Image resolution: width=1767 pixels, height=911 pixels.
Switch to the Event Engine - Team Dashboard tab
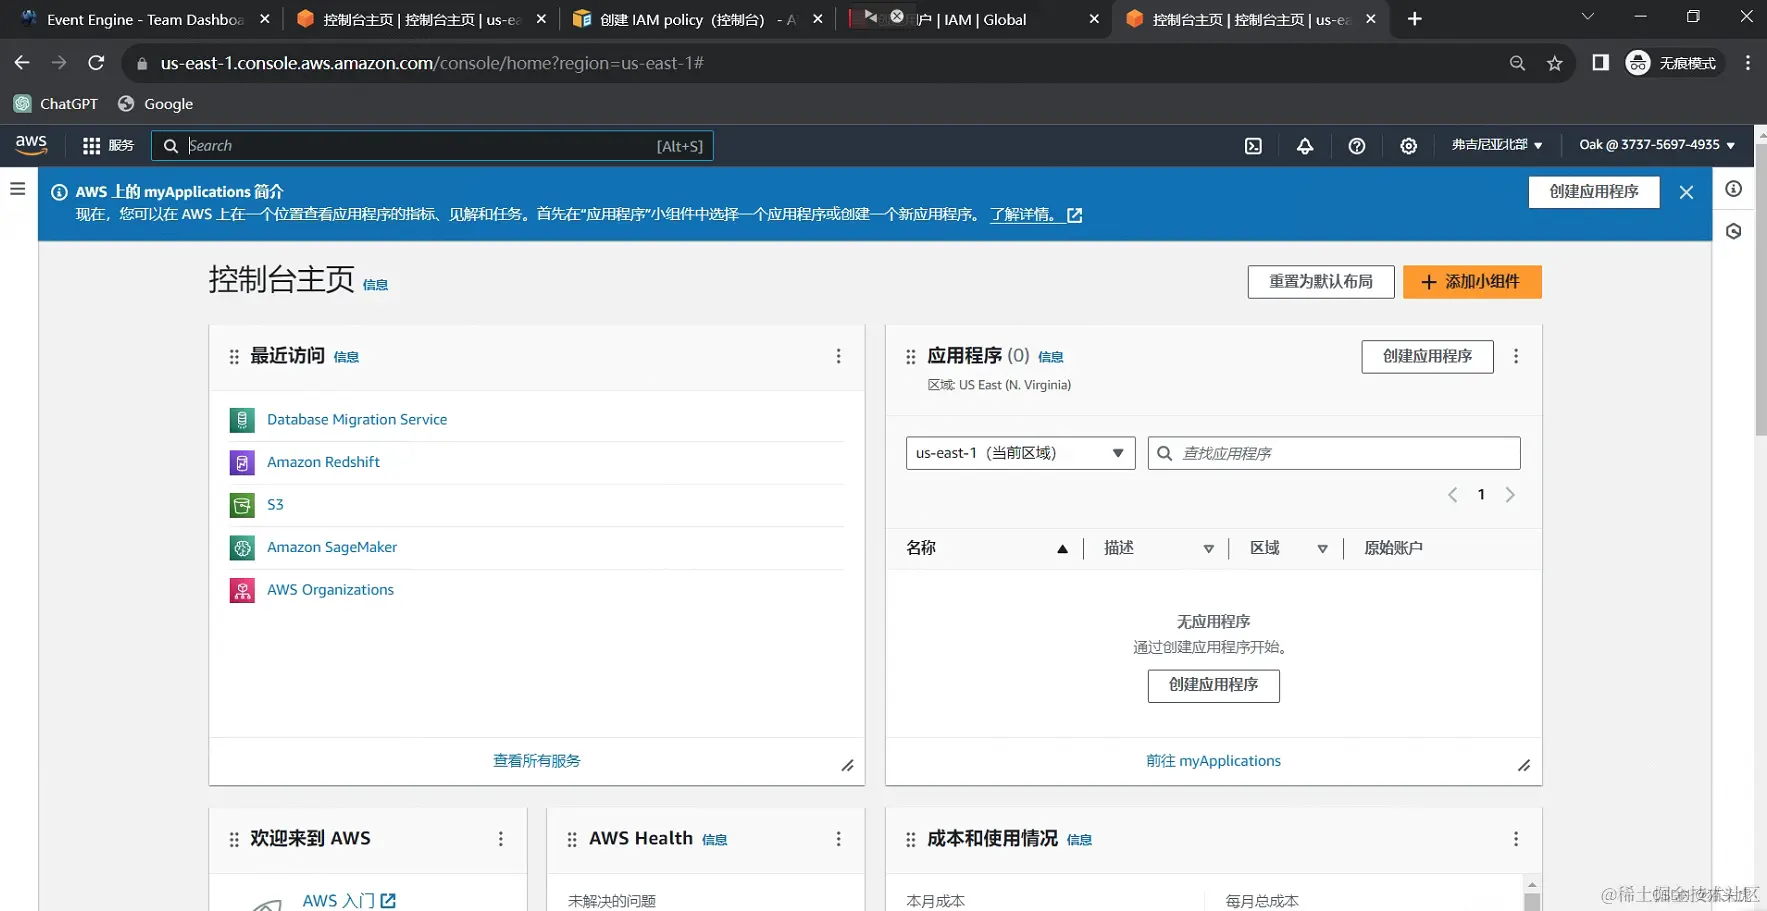point(145,19)
